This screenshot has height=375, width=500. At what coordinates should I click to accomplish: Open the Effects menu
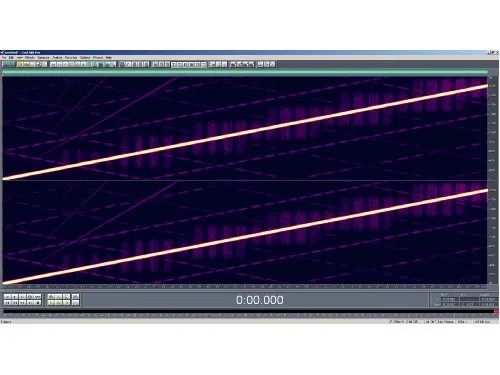click(30, 58)
